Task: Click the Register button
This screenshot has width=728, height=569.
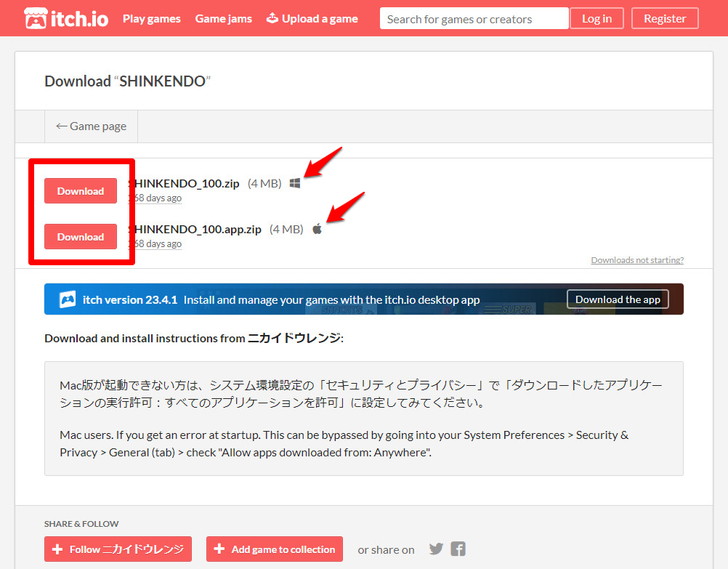Action: pos(664,19)
